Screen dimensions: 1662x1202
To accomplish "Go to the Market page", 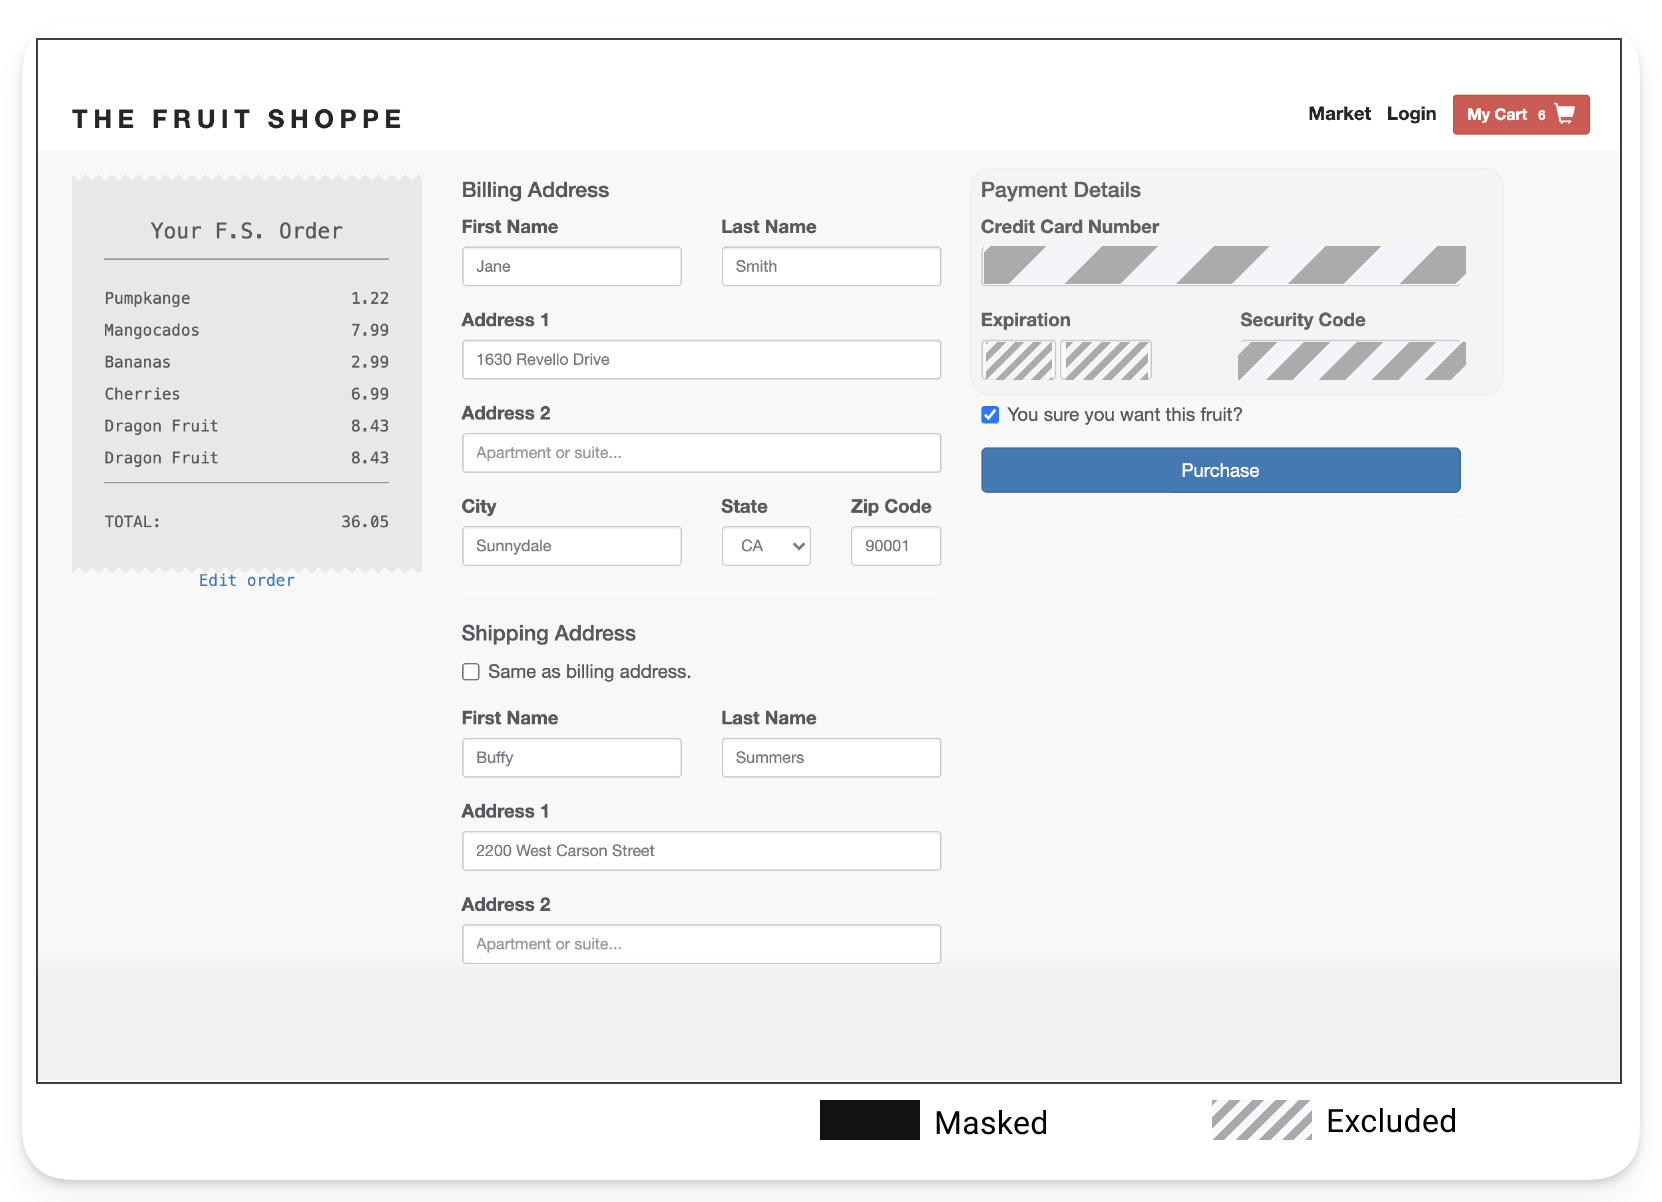I will (x=1339, y=114).
